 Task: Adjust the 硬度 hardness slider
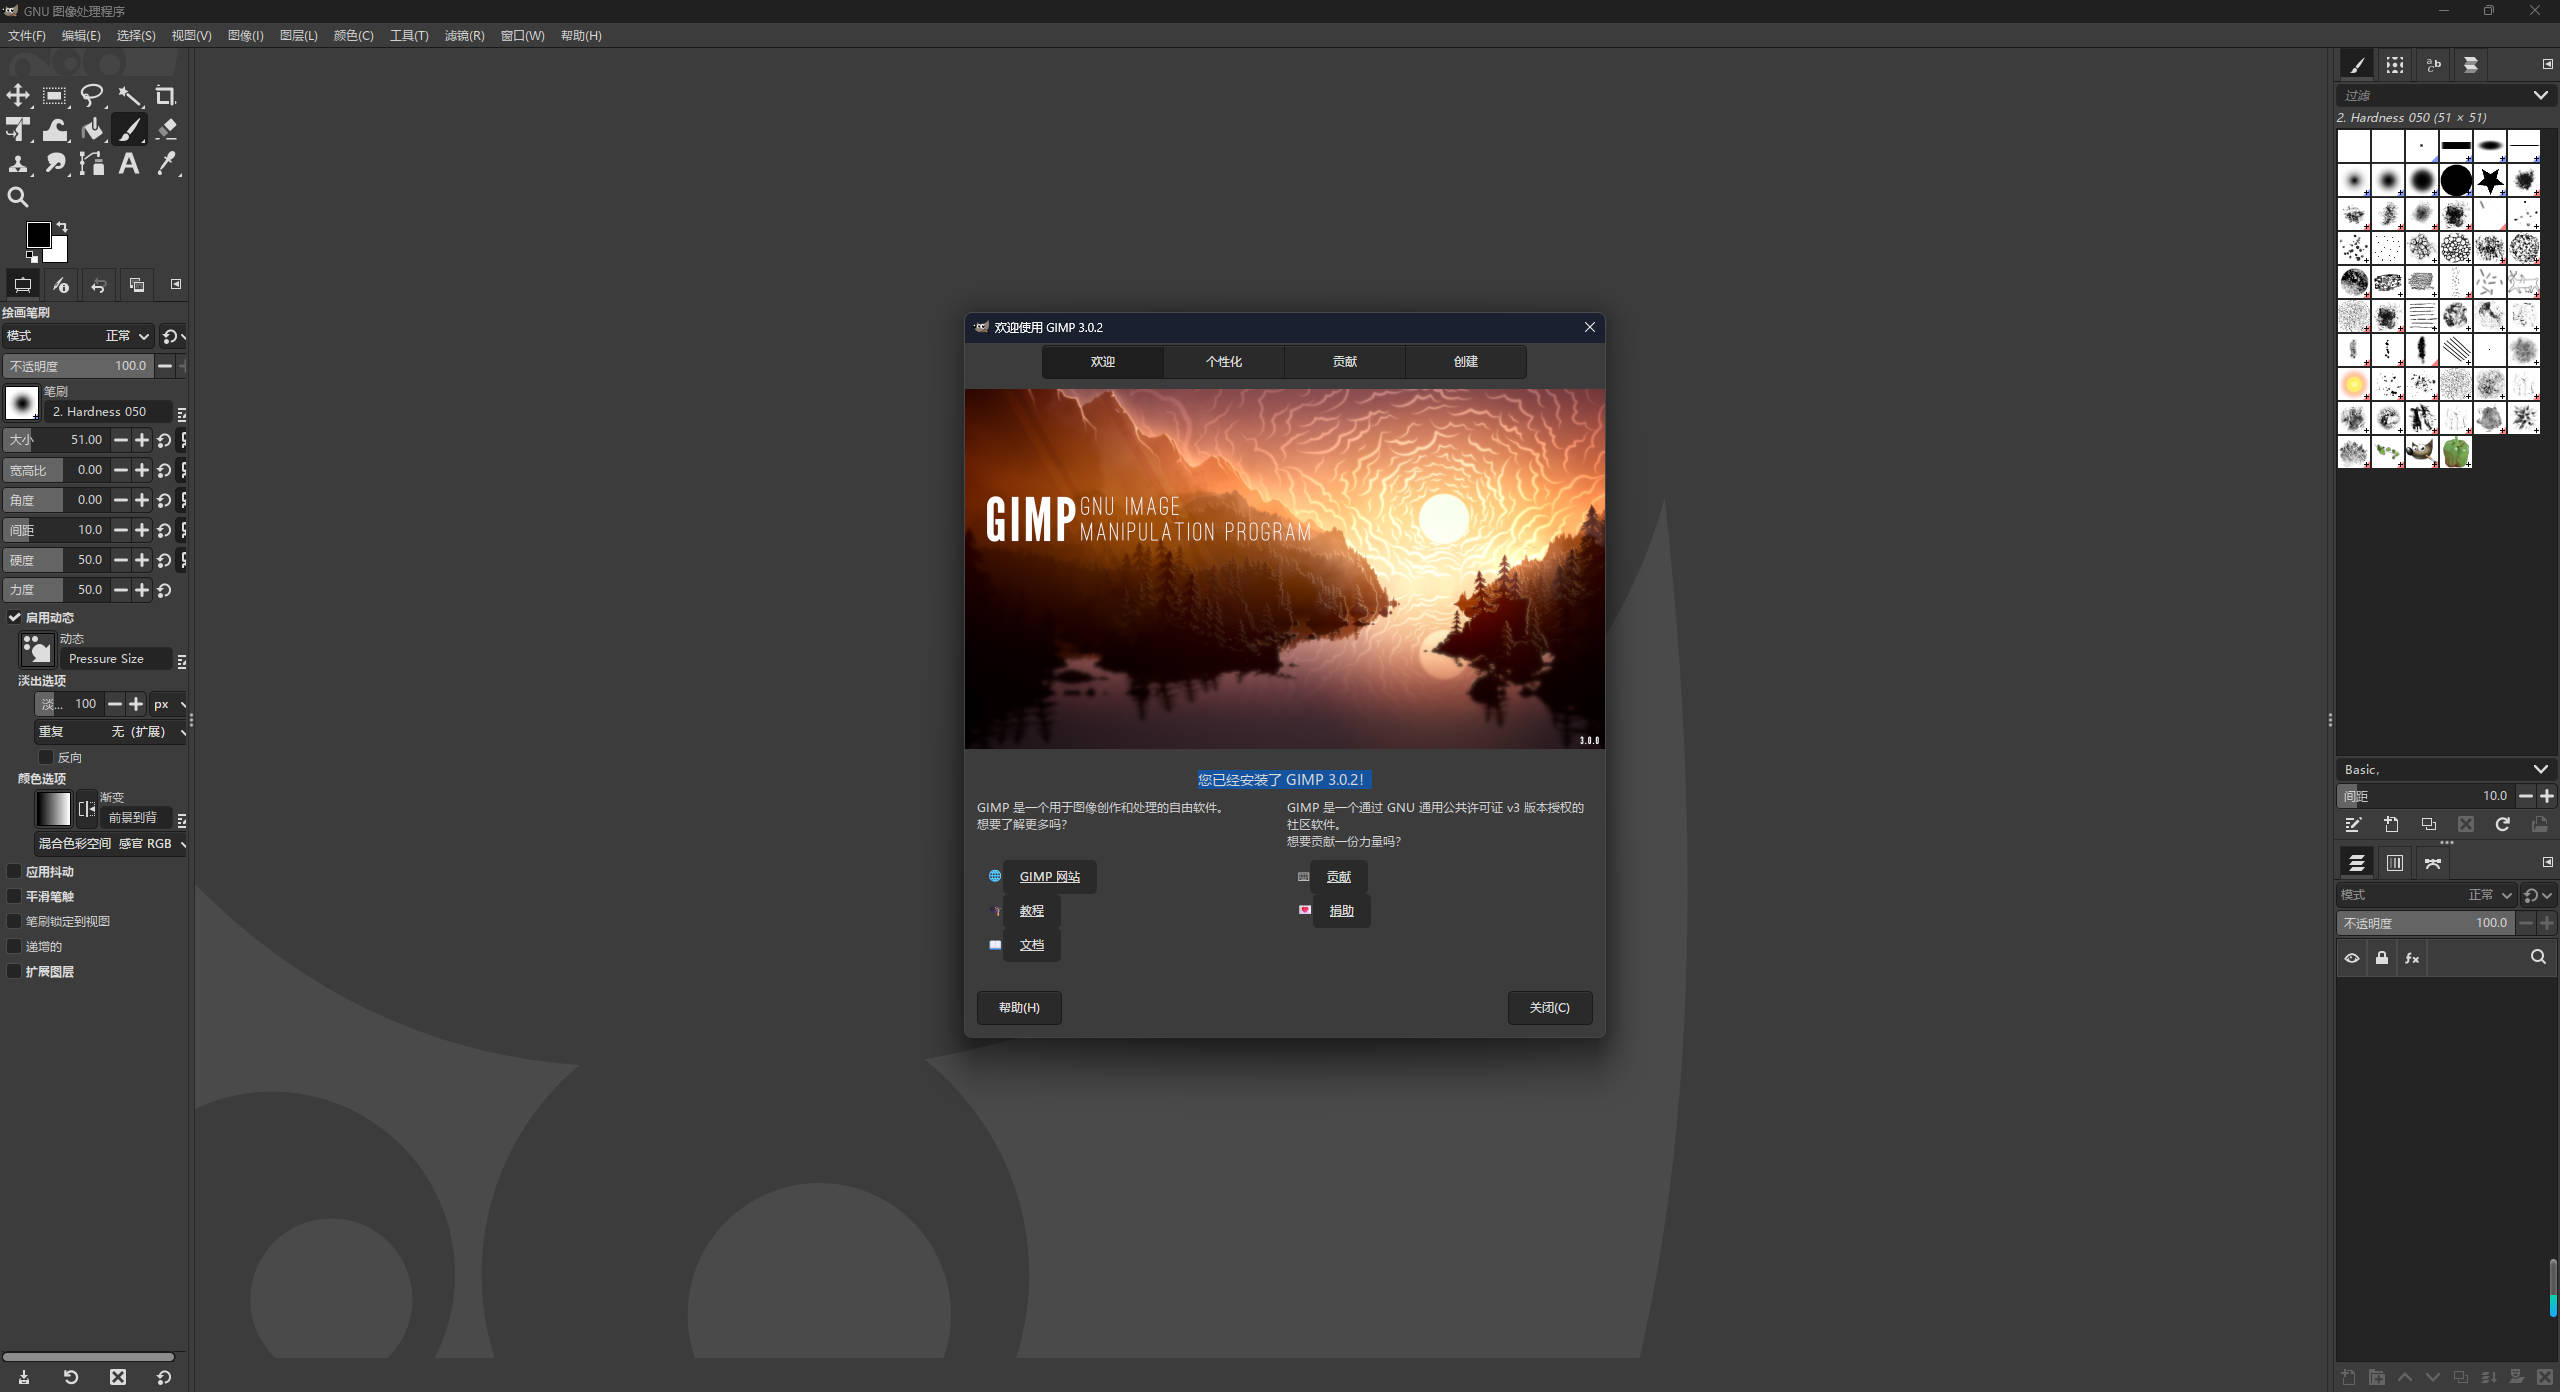(55, 560)
